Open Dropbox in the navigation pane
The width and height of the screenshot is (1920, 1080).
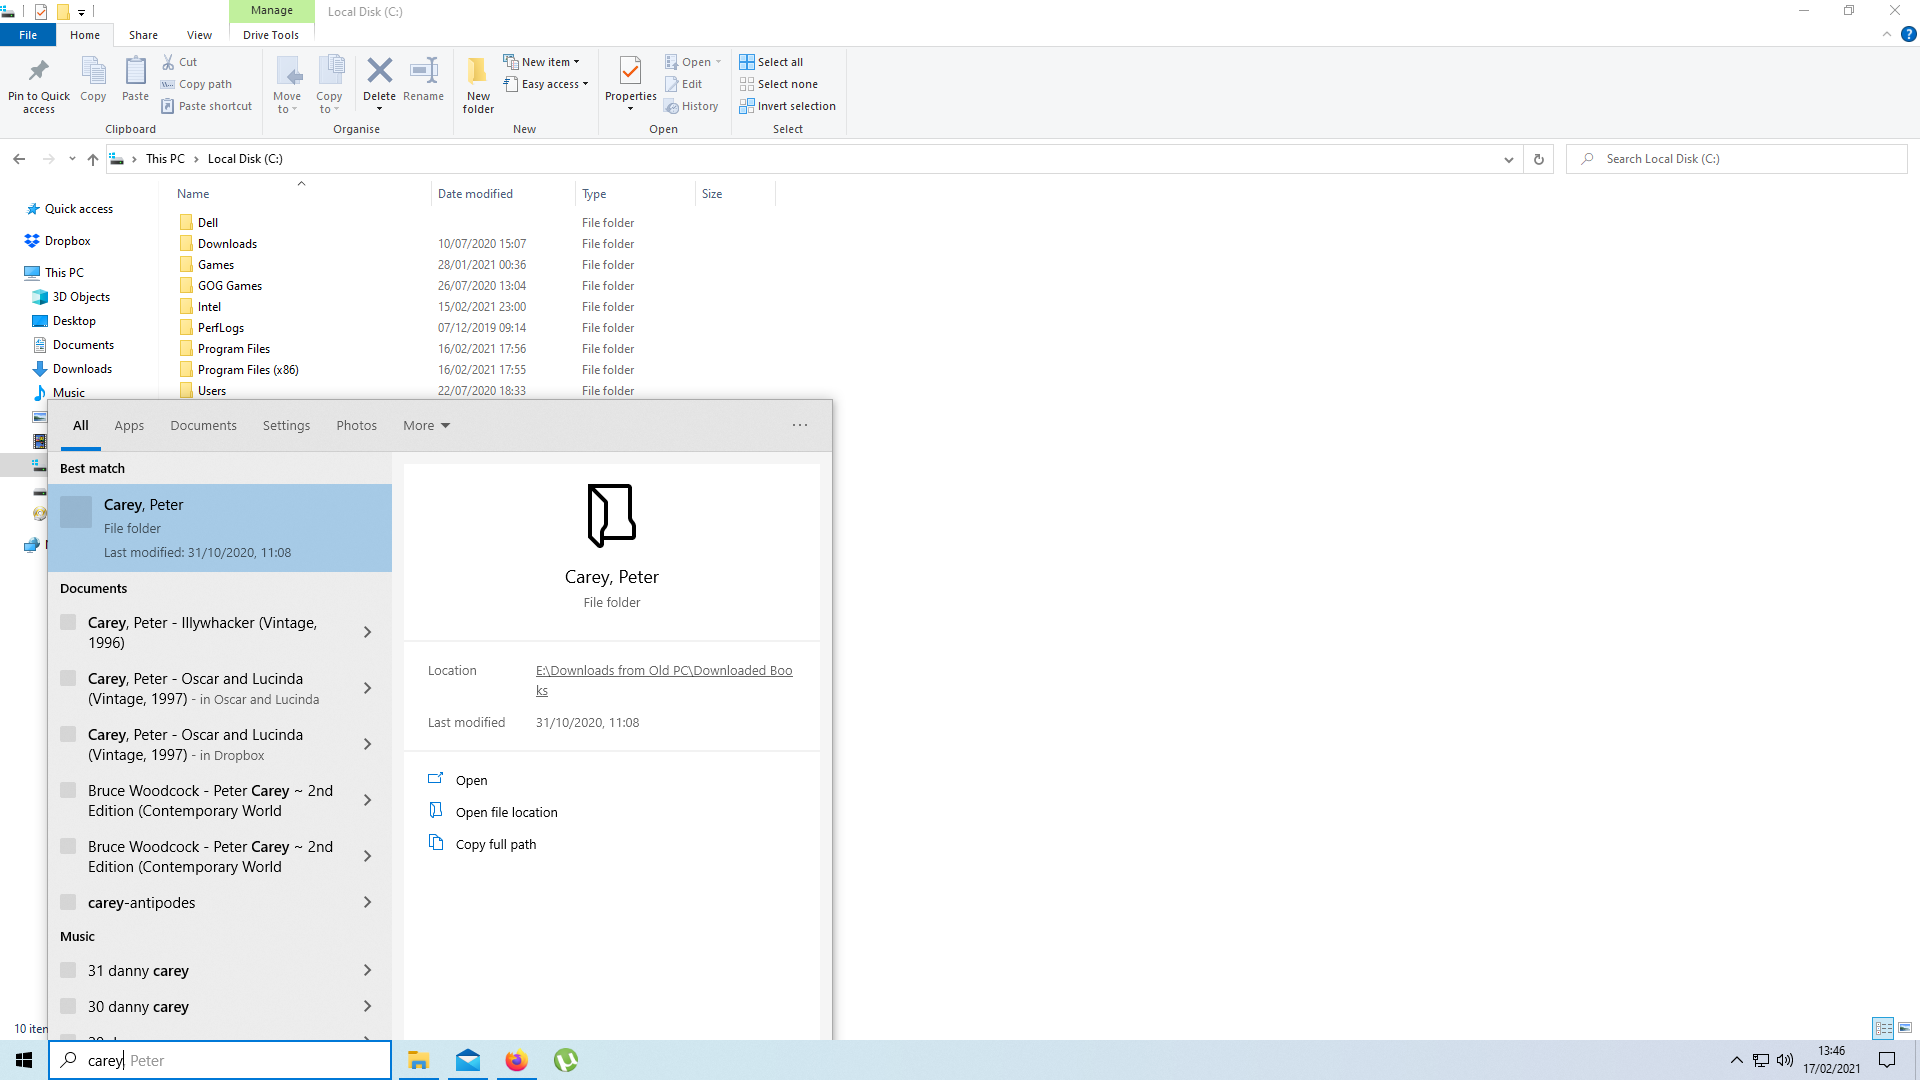(67, 241)
